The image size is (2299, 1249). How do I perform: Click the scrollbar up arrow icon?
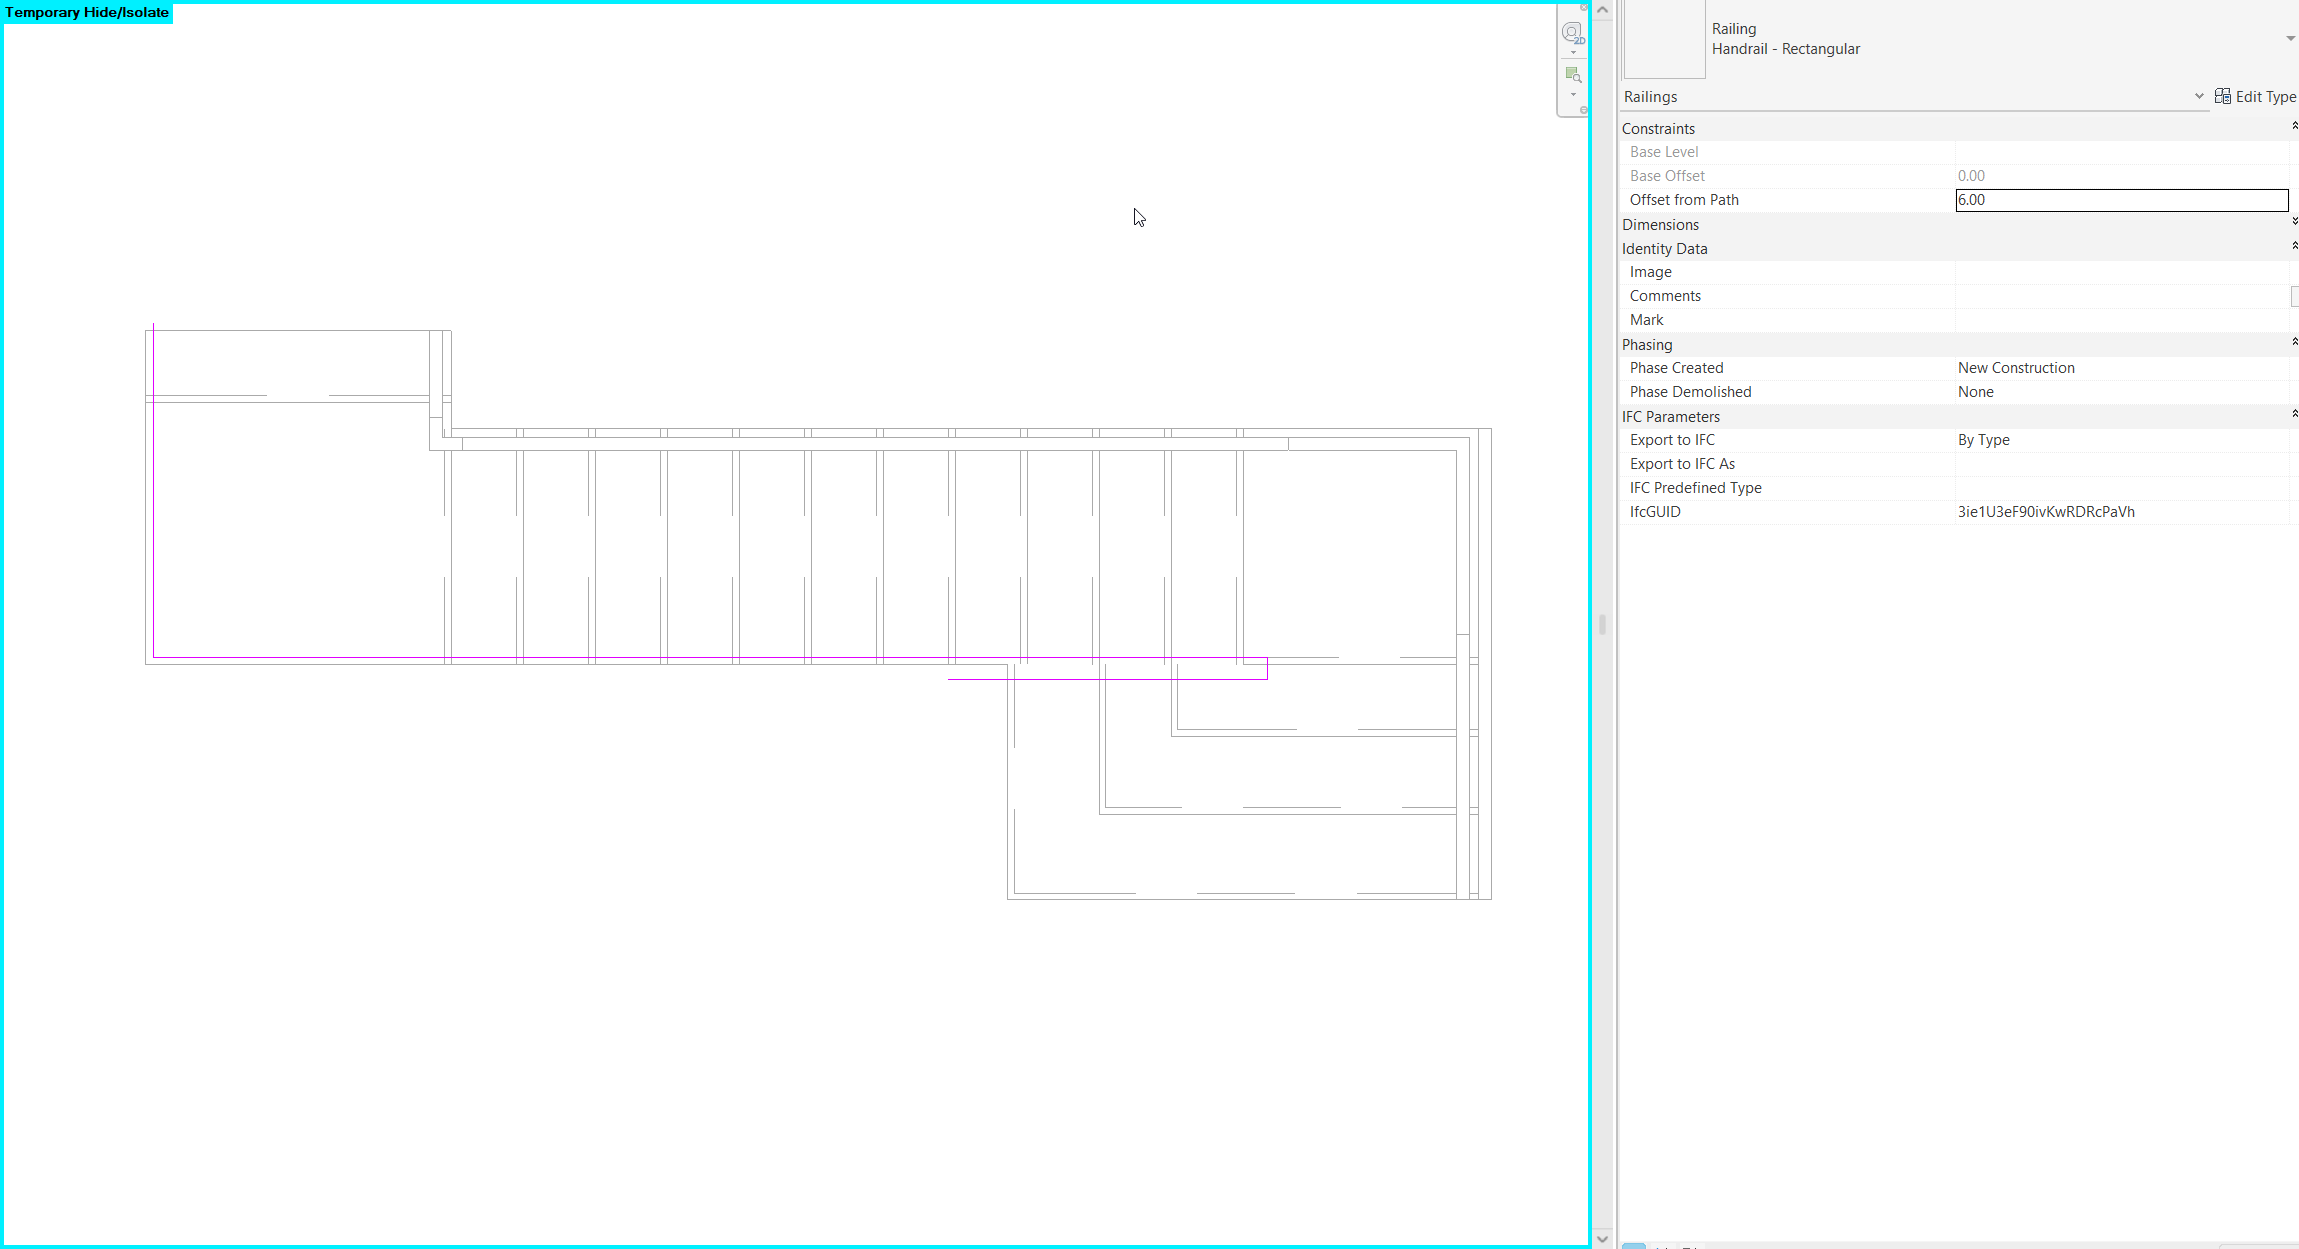click(x=1601, y=8)
